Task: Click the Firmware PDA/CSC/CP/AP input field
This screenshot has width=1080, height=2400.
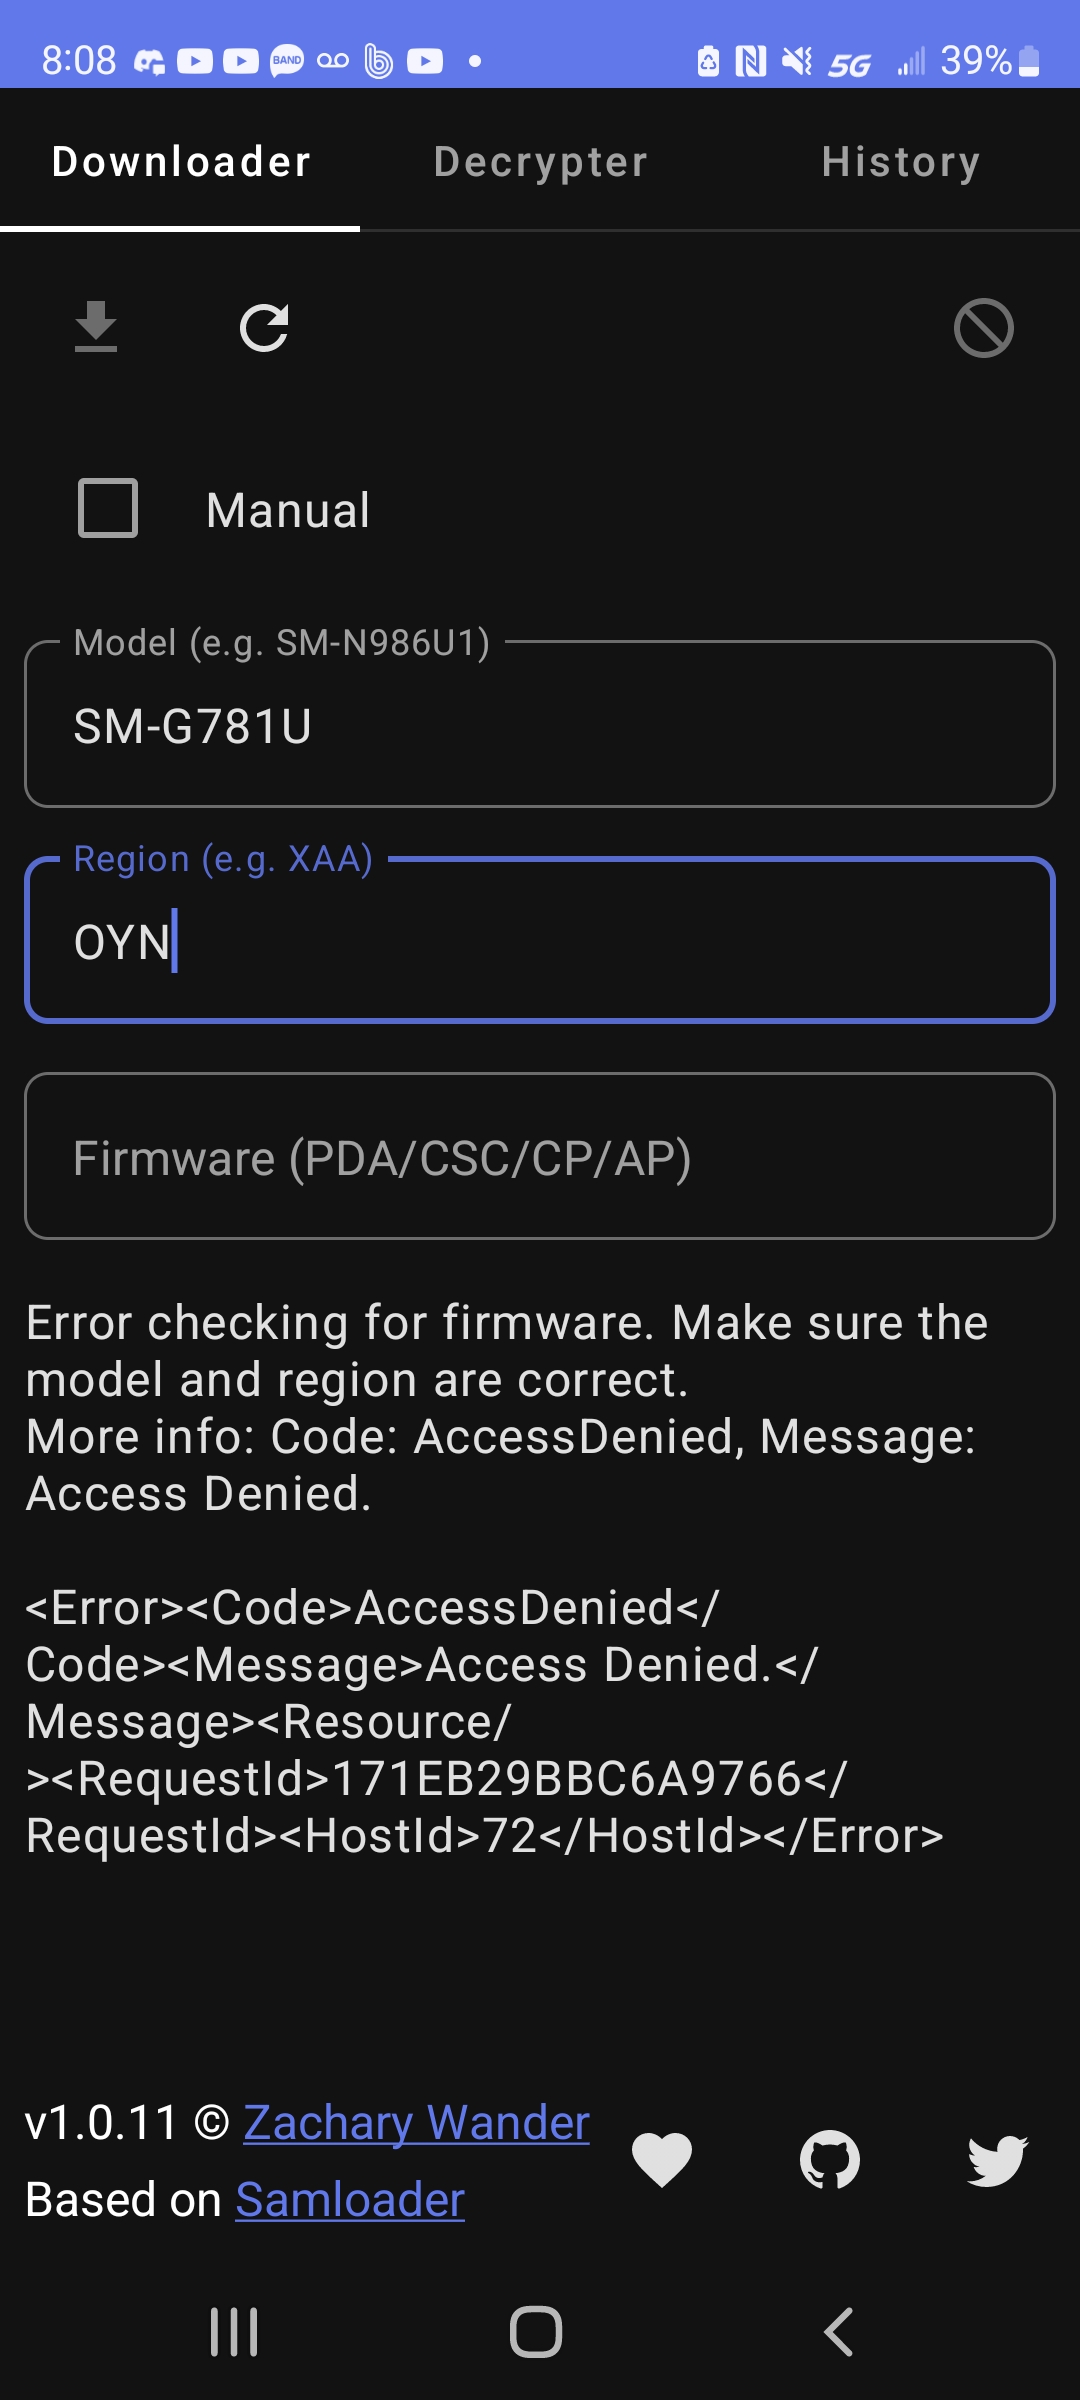Action: tap(540, 1157)
